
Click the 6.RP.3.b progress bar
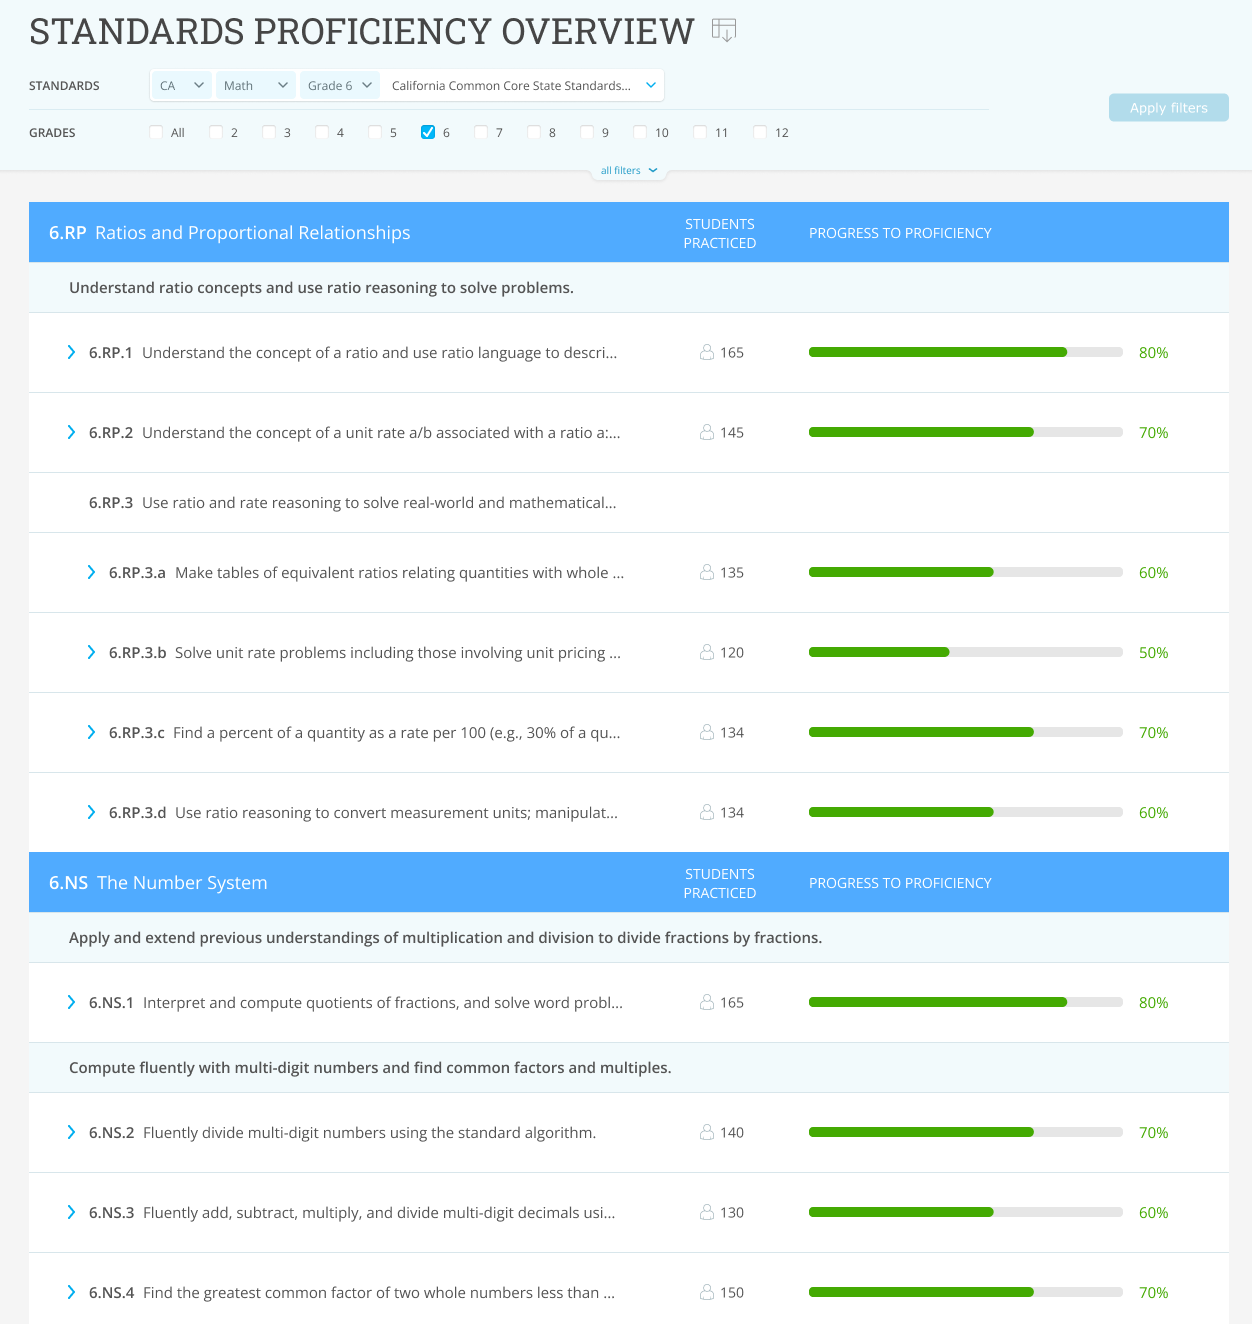tap(966, 652)
